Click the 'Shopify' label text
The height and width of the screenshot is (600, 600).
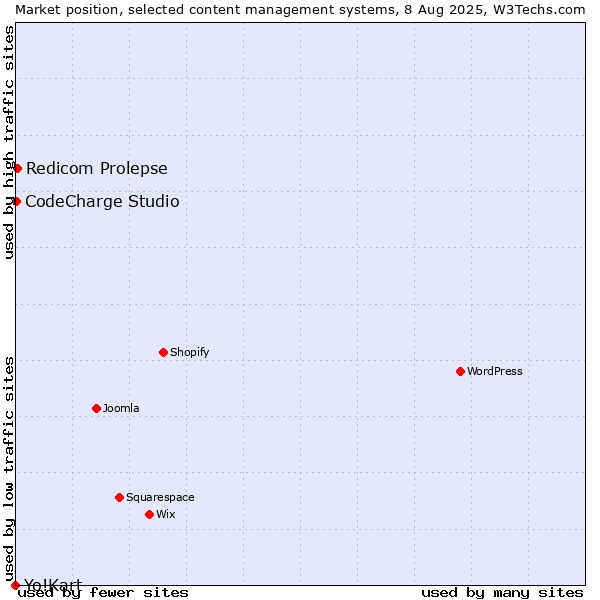[x=189, y=352]
